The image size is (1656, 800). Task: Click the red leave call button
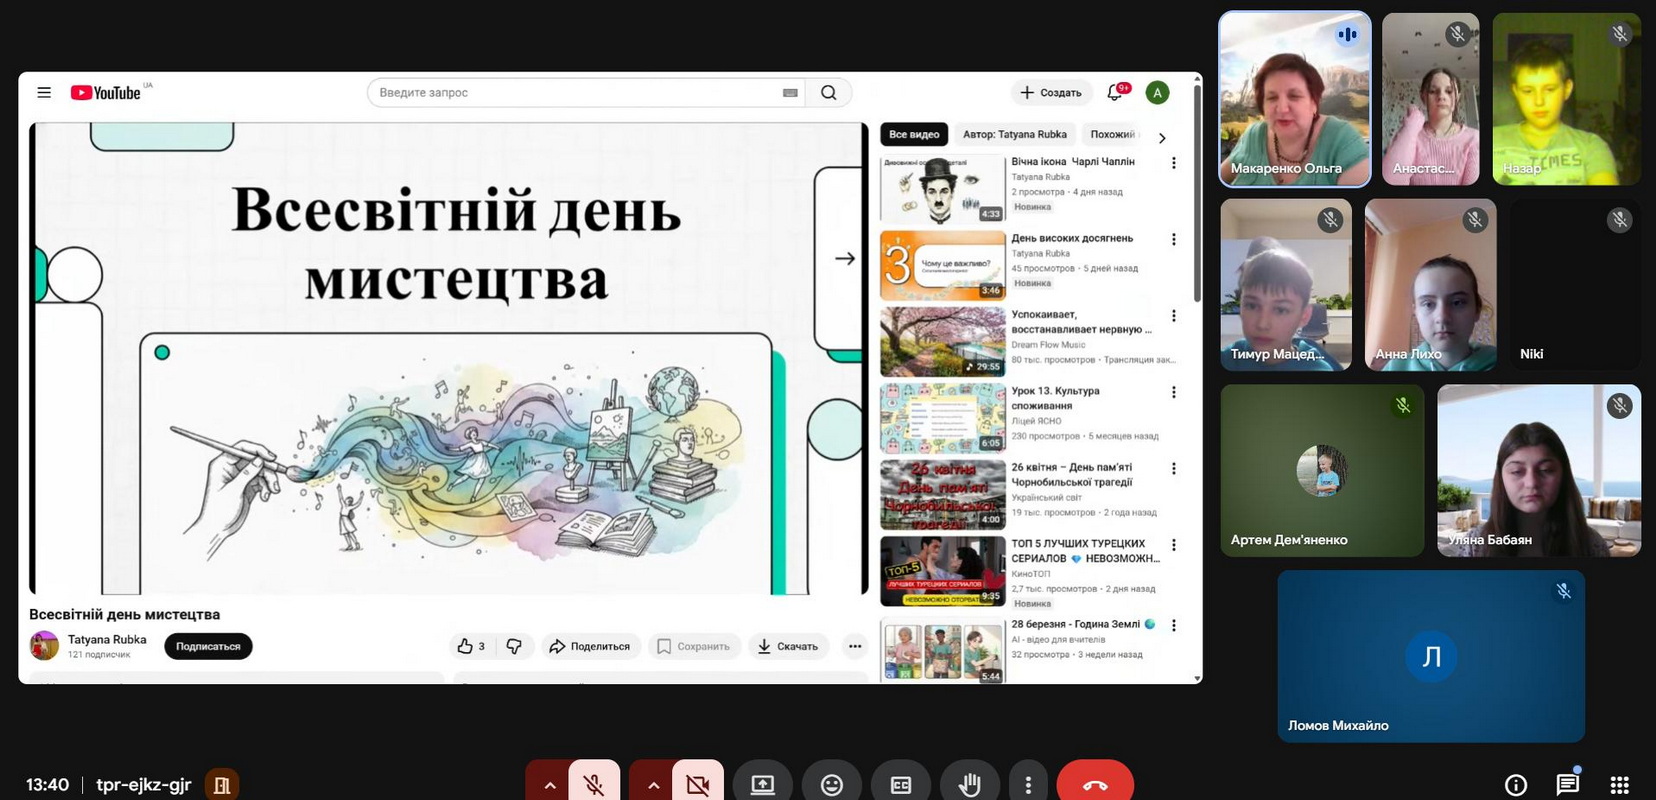point(1094,785)
